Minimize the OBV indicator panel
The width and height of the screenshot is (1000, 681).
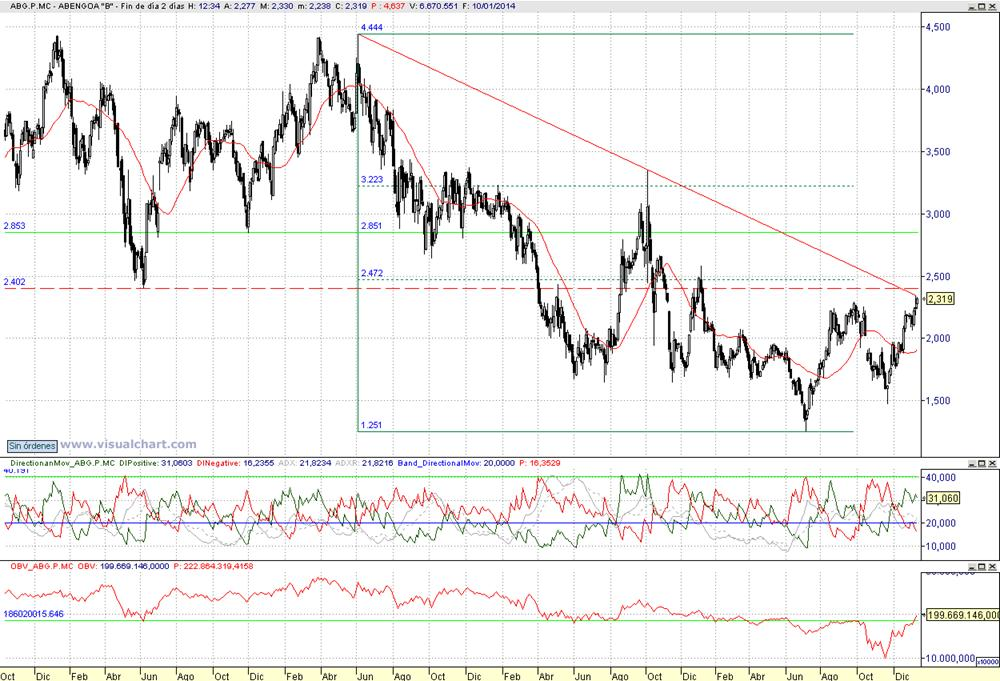[x=971, y=567]
